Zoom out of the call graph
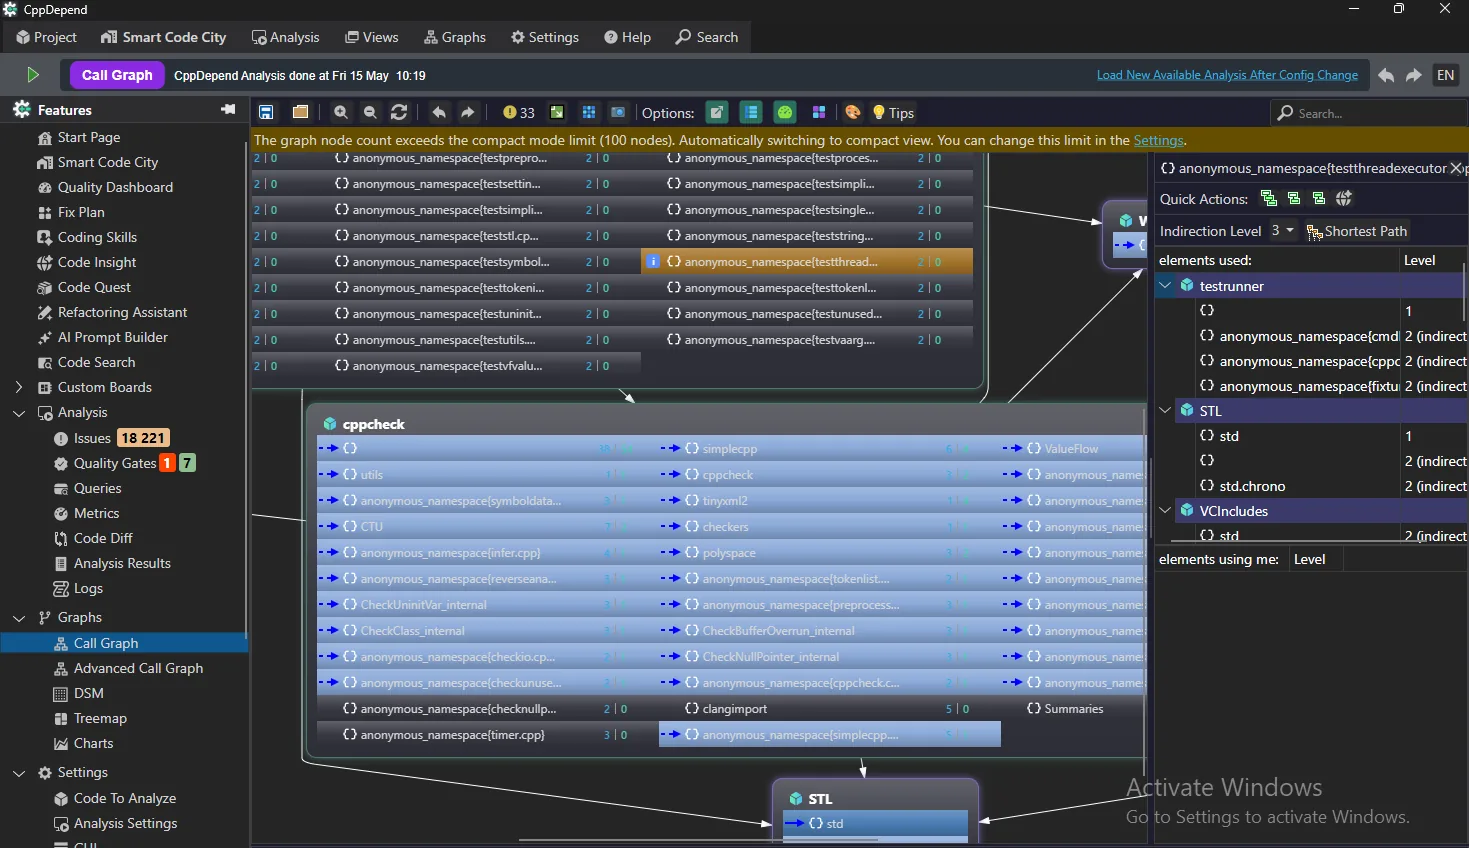The image size is (1469, 848). [x=370, y=112]
